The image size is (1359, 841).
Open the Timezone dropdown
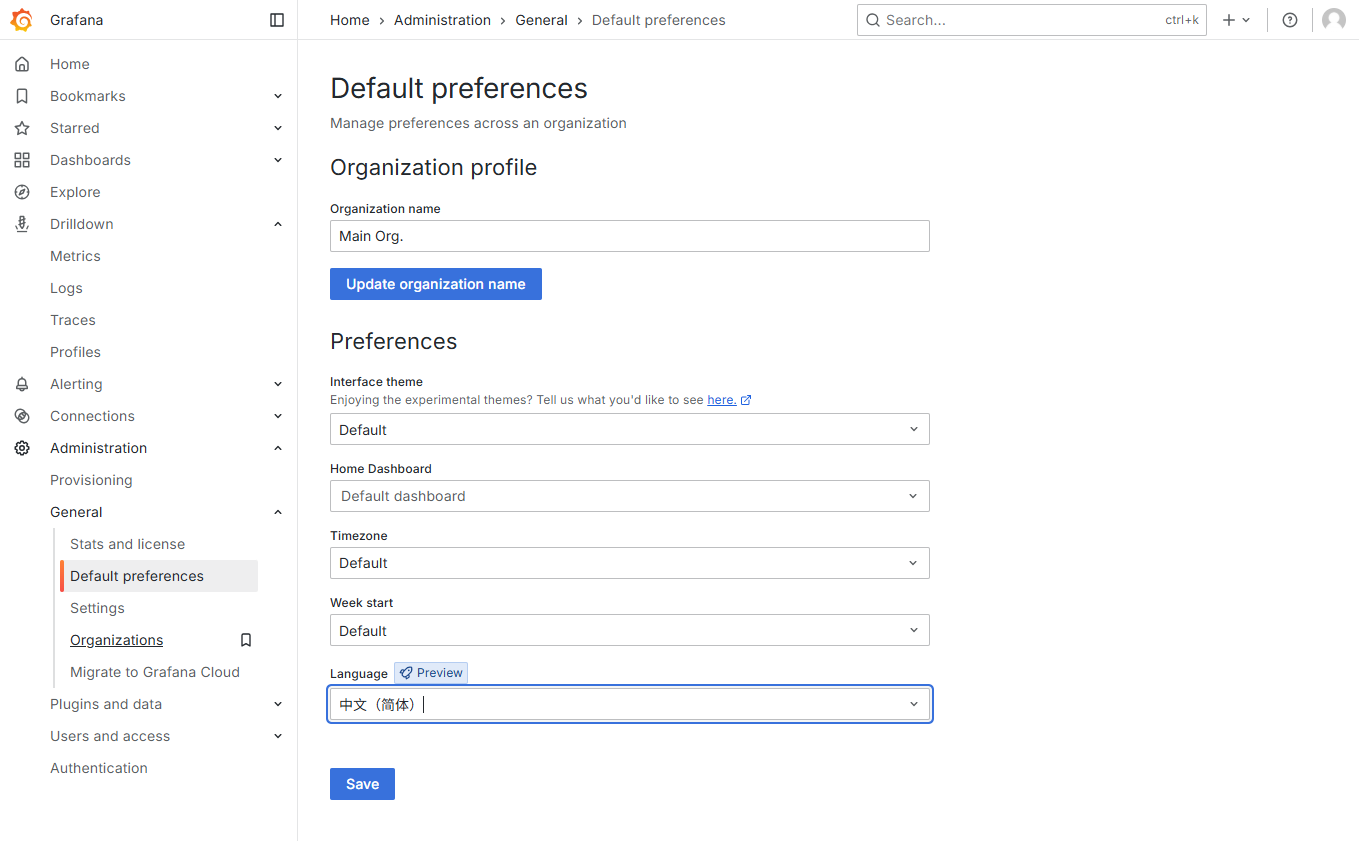pyautogui.click(x=630, y=563)
